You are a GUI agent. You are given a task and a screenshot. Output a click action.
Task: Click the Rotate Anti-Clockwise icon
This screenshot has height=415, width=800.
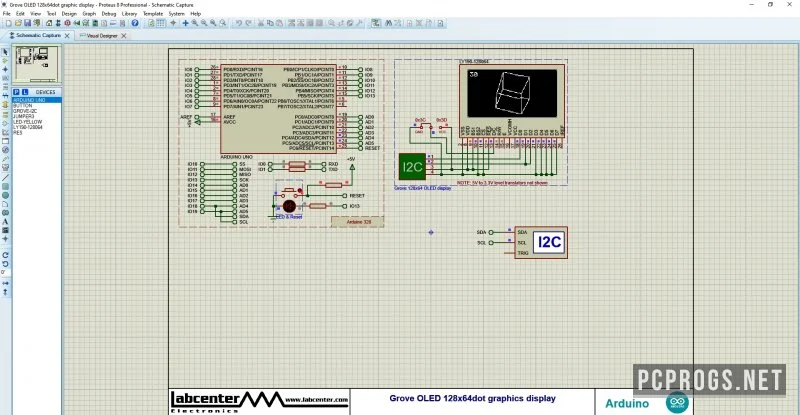5,263
